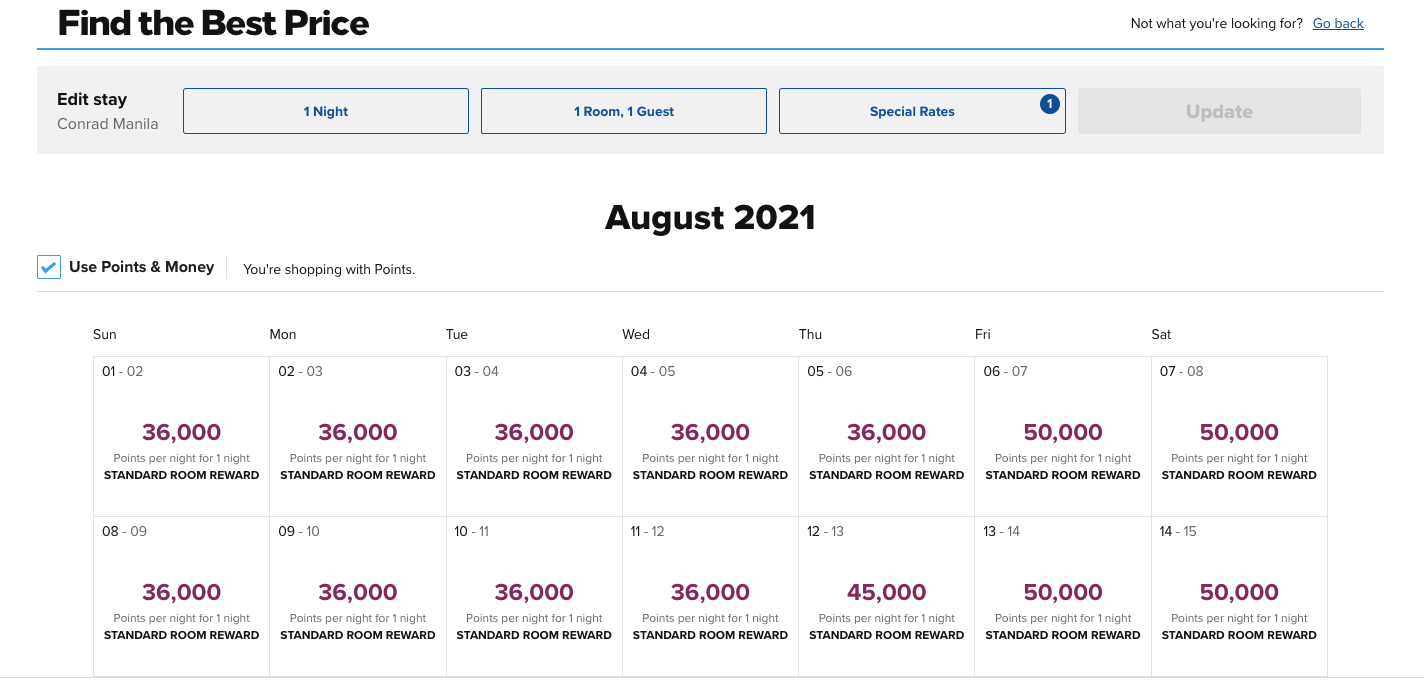Screen dimensions: 1424x681
Task: Select the August 04 - 05 reward night
Action: click(710, 436)
